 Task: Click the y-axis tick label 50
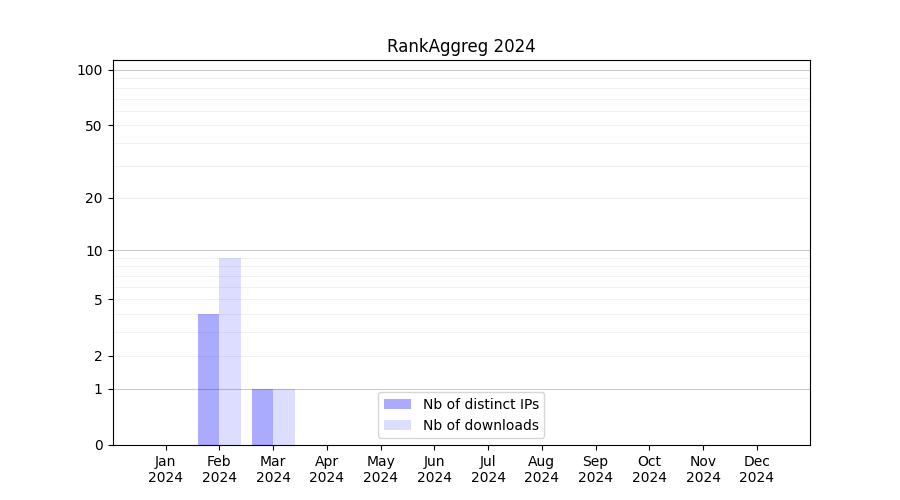pos(93,126)
